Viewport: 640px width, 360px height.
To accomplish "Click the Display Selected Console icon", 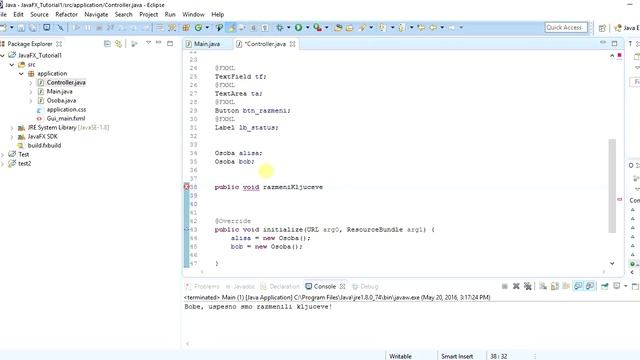I will [617, 287].
